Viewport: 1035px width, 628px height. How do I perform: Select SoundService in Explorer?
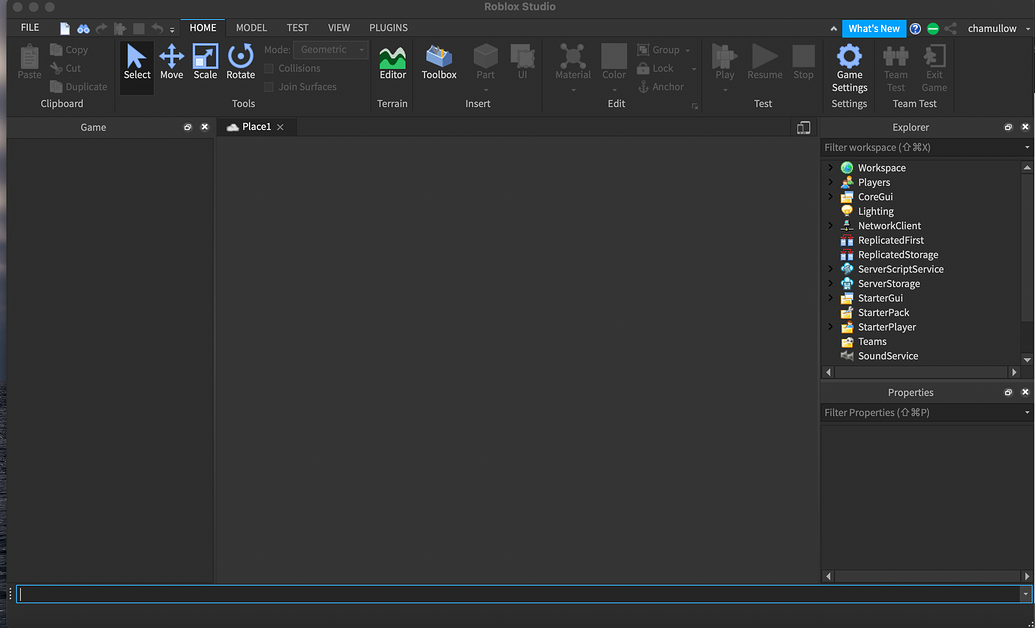tap(888, 356)
